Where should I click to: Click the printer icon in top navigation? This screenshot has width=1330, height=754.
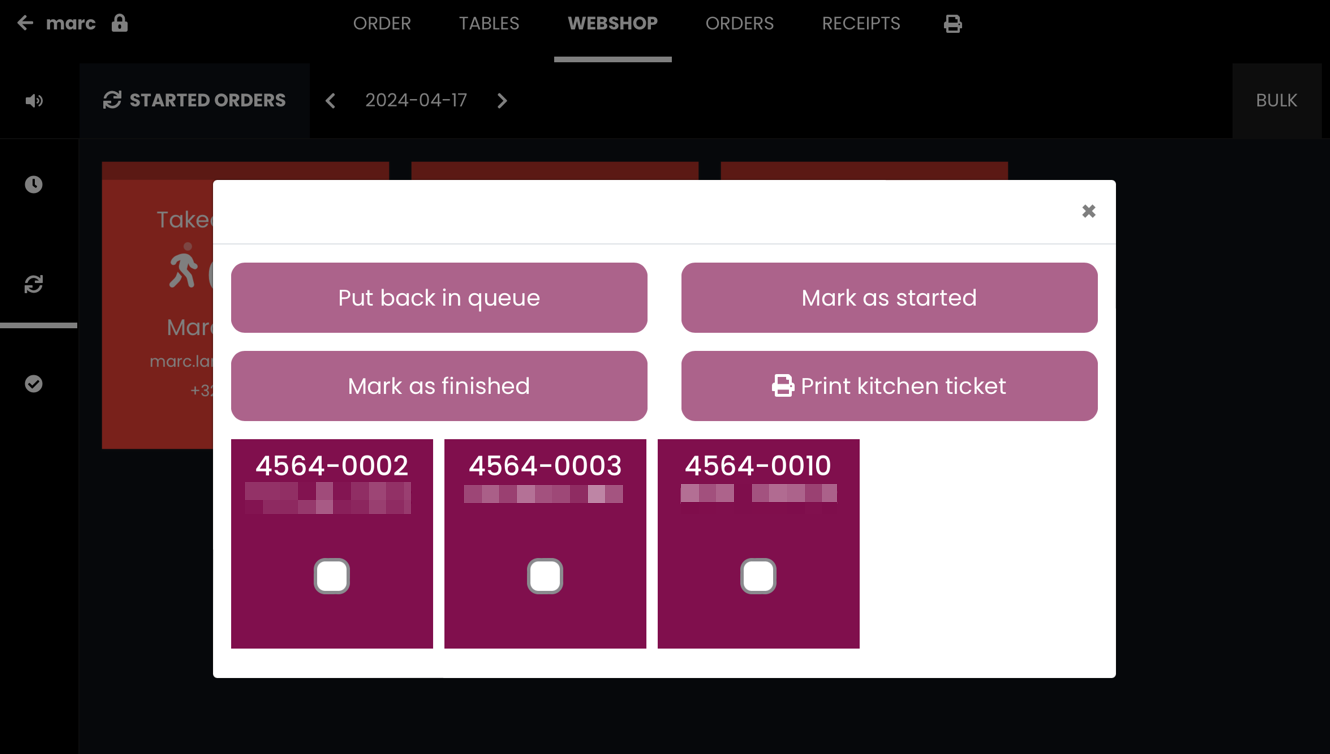coord(953,24)
